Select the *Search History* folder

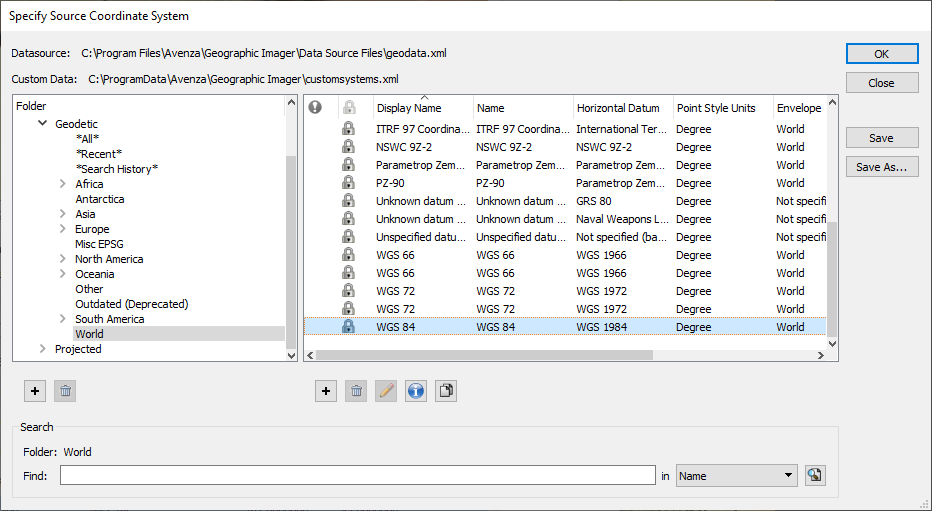[x=116, y=169]
